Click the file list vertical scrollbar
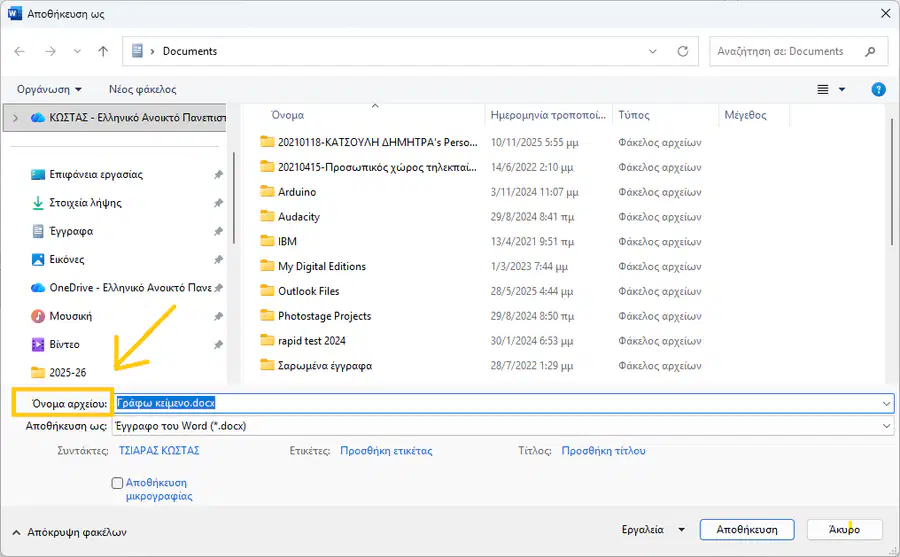The height and width of the screenshot is (557, 900). [891, 181]
